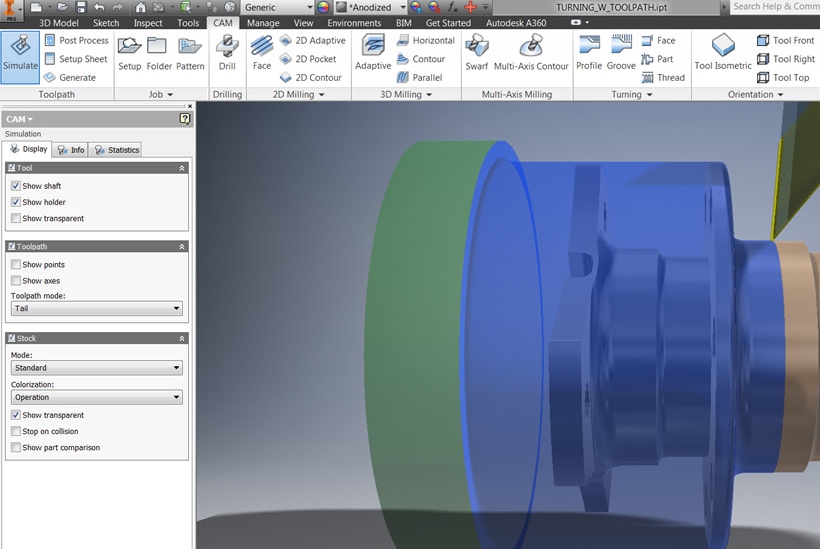Open the stock Mode dropdown
Screen dimensions: 820x549
pyautogui.click(x=96, y=368)
